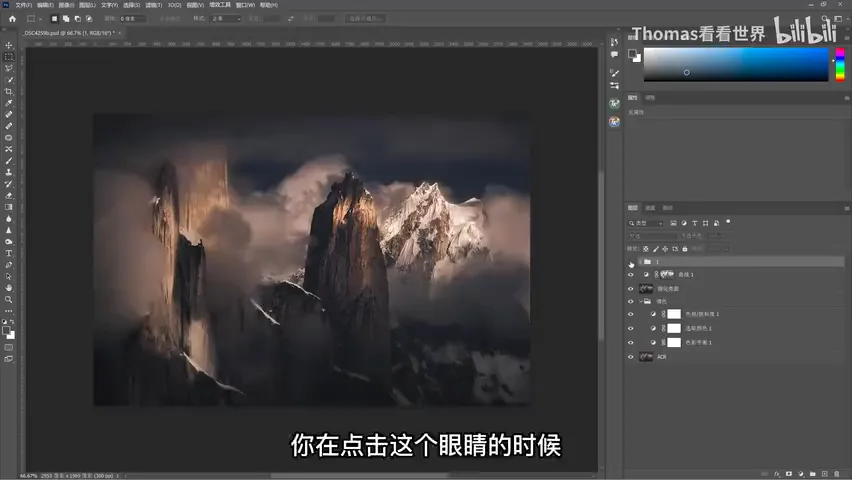The image size is (852, 480).
Task: Toggle visibility of 色相/饱和度 1 layer
Action: (631, 314)
